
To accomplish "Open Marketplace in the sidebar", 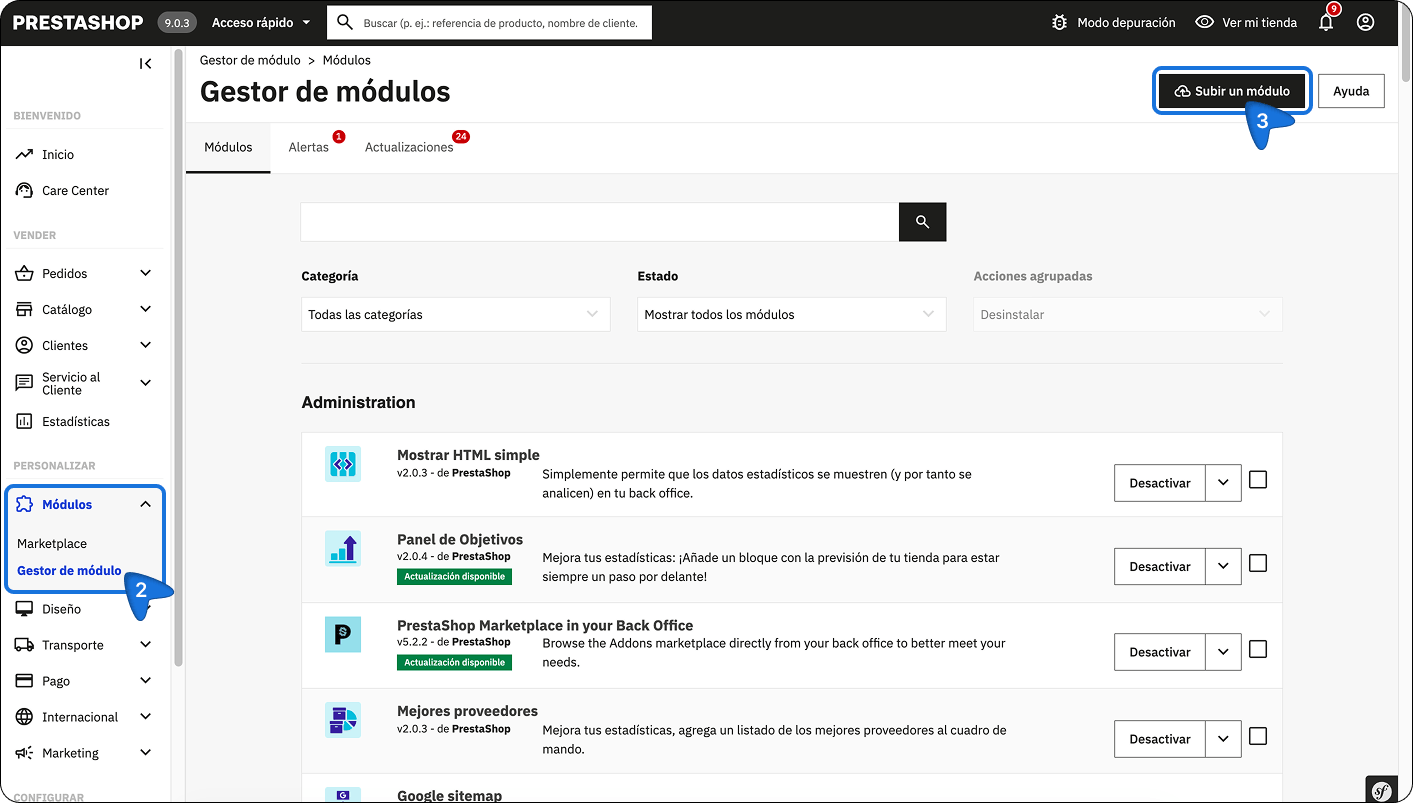I will point(52,544).
